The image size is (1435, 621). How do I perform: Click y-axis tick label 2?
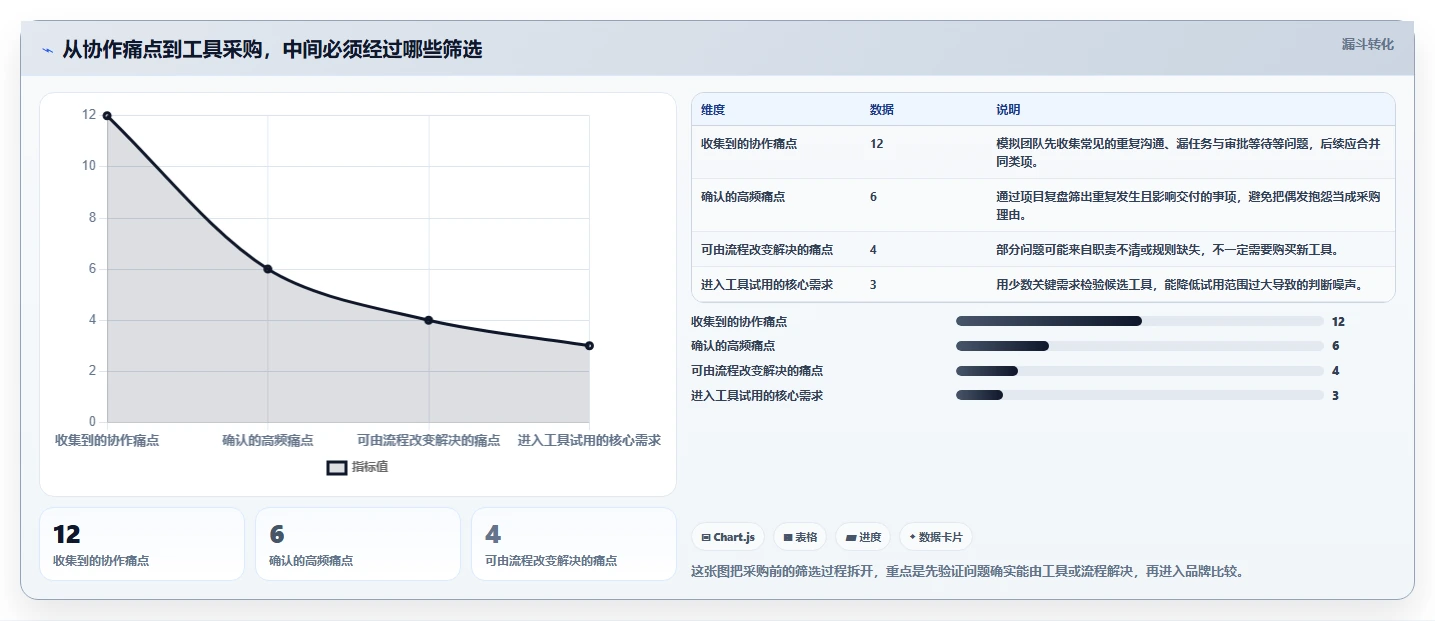click(93, 371)
